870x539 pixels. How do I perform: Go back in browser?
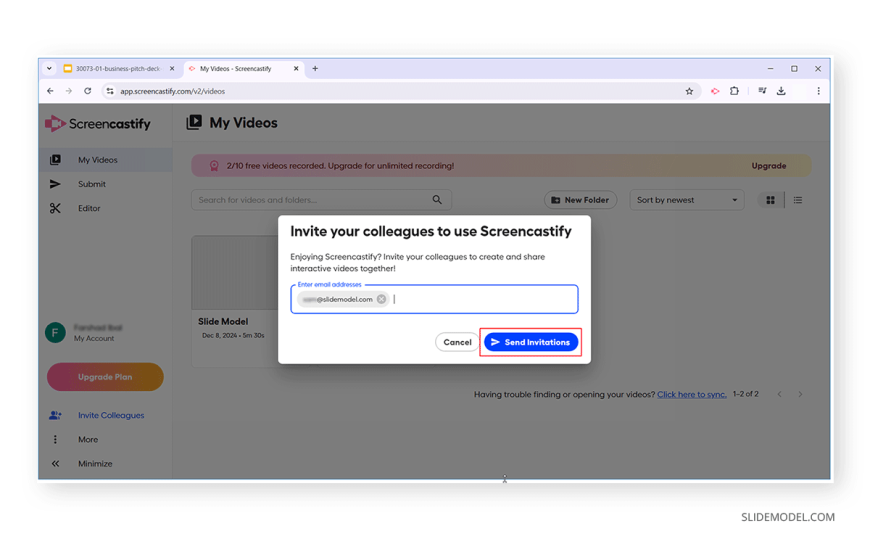[x=50, y=91]
